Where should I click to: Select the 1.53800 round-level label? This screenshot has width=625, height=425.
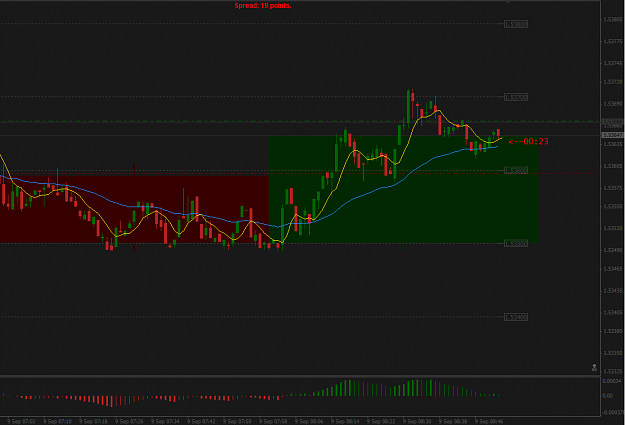coord(516,24)
